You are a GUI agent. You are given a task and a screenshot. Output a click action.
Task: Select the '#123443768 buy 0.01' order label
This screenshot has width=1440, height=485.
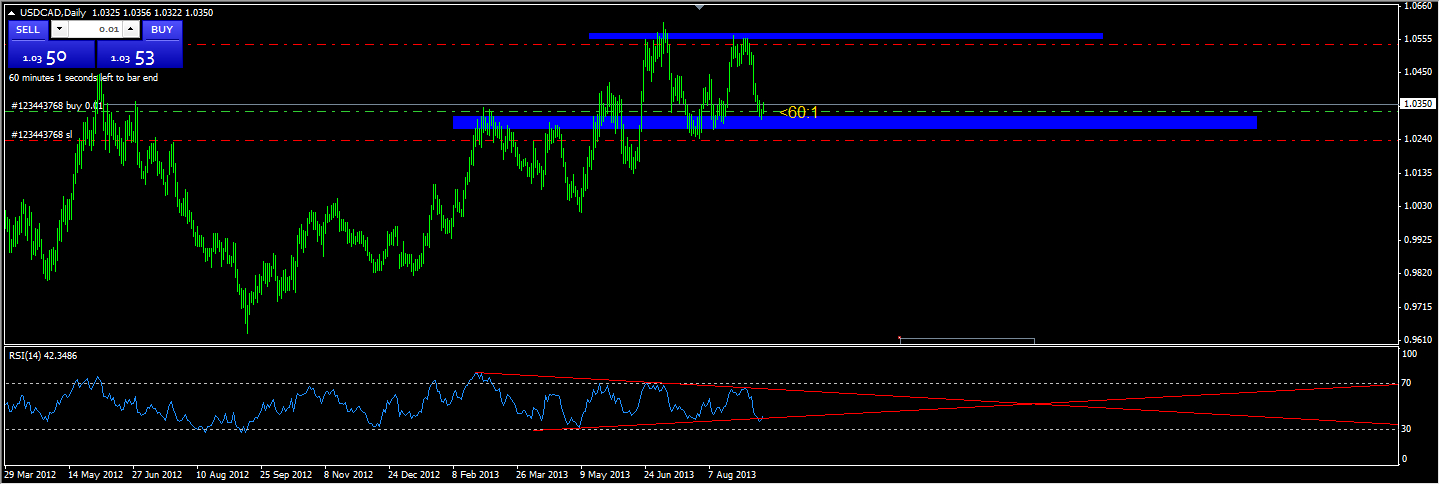click(x=57, y=105)
